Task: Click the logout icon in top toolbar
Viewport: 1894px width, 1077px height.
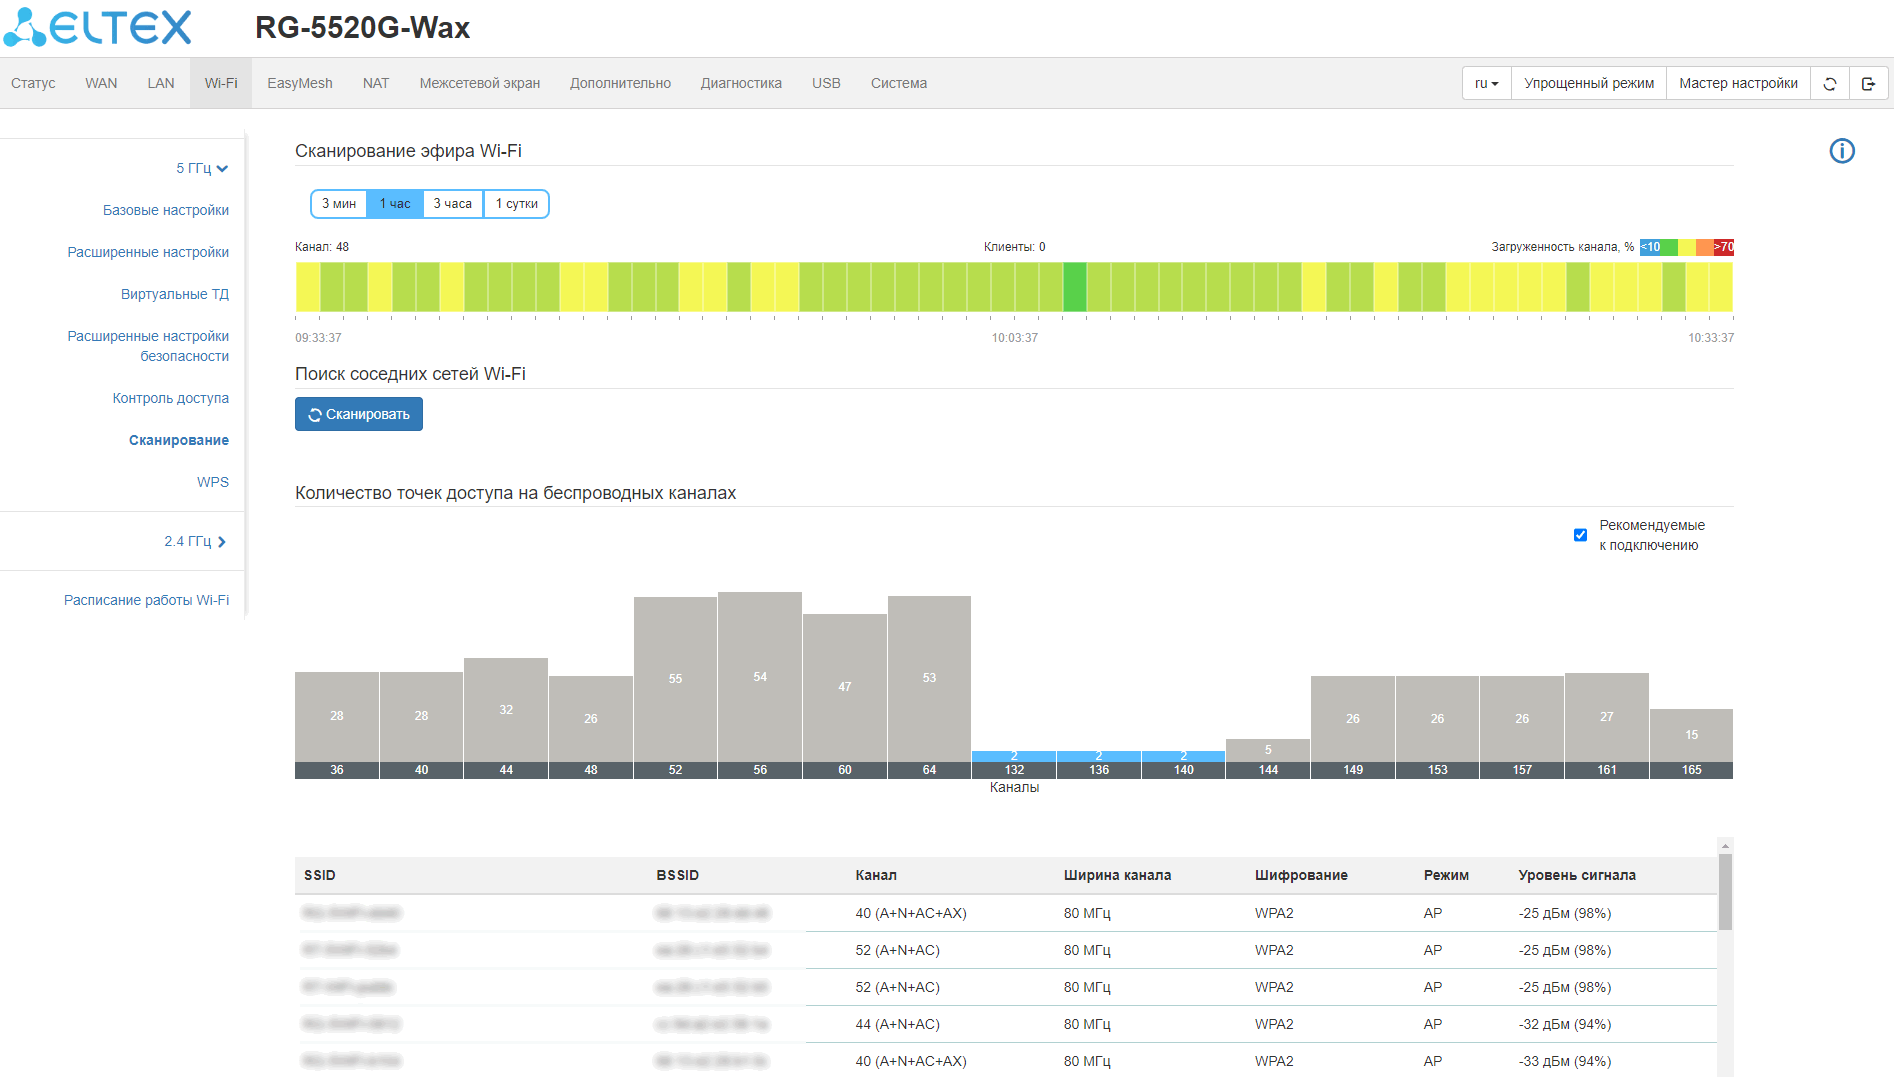Action: [x=1867, y=84]
